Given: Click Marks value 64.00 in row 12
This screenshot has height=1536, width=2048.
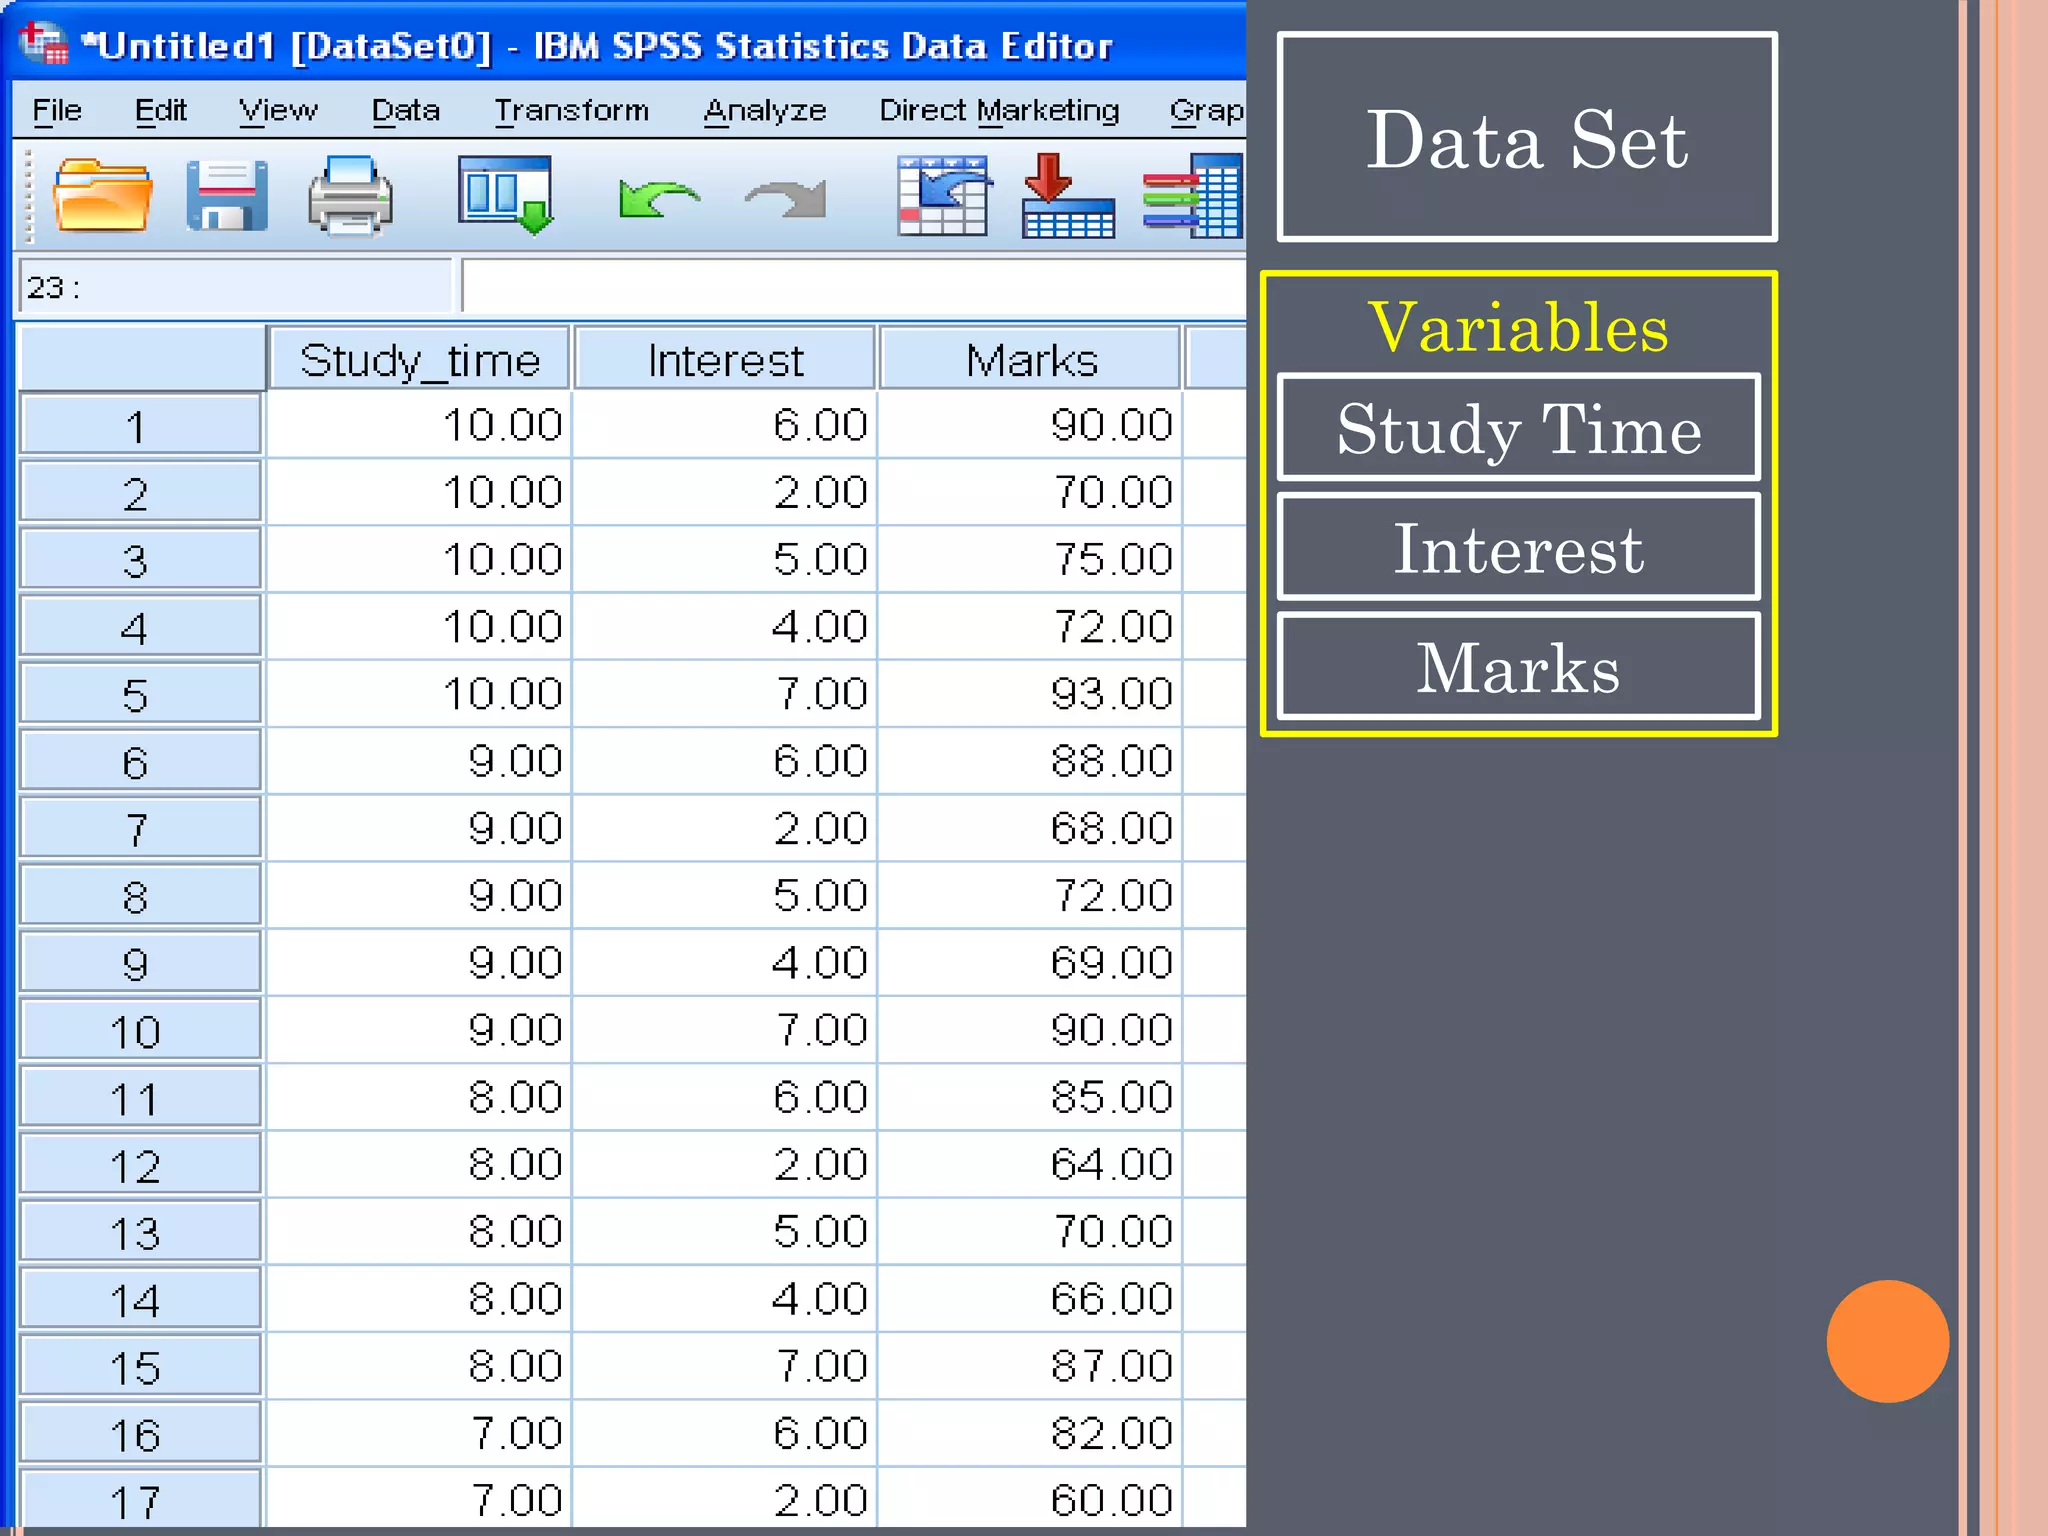Looking at the screenshot, I should tap(1030, 1164).
